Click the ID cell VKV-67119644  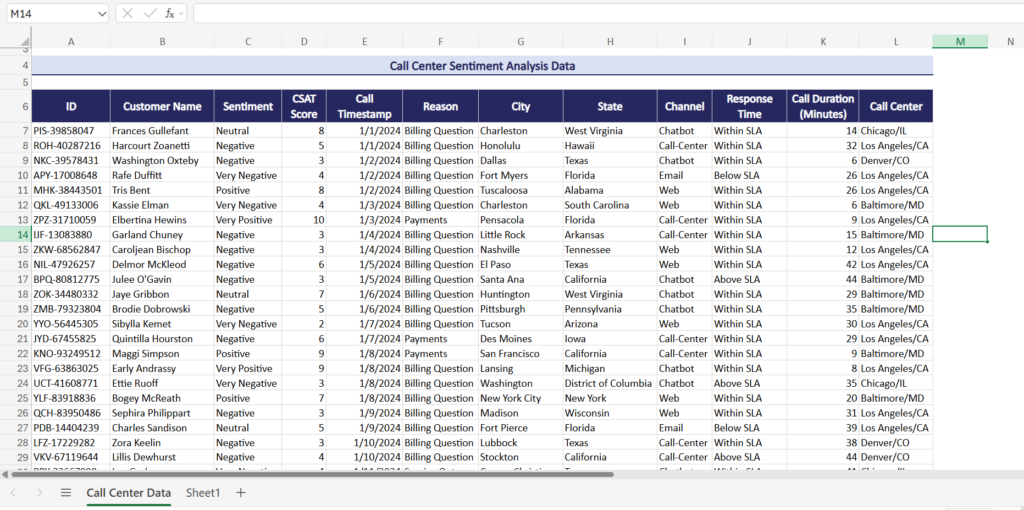click(x=71, y=457)
